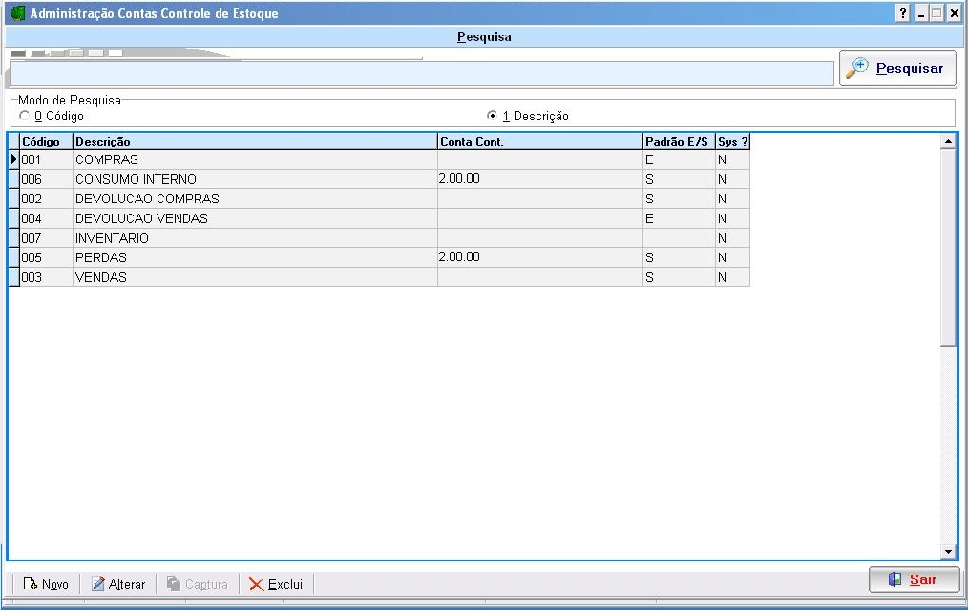Viewport: 968px width, 610px height.
Task: Select the Código search mode radio
Action: click(x=25, y=116)
